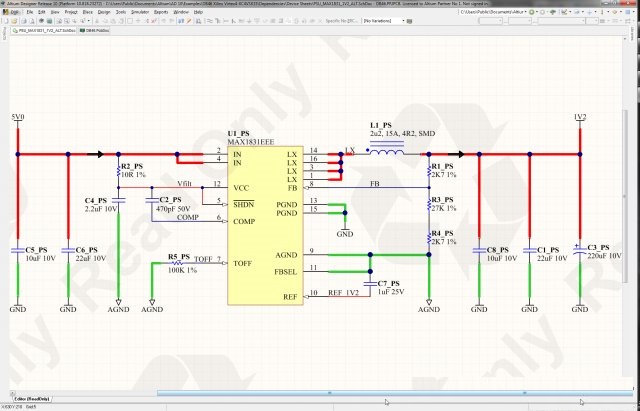Click the Vfilt net label
Image resolution: width=640 pixels, height=411 pixels.
tap(184, 184)
